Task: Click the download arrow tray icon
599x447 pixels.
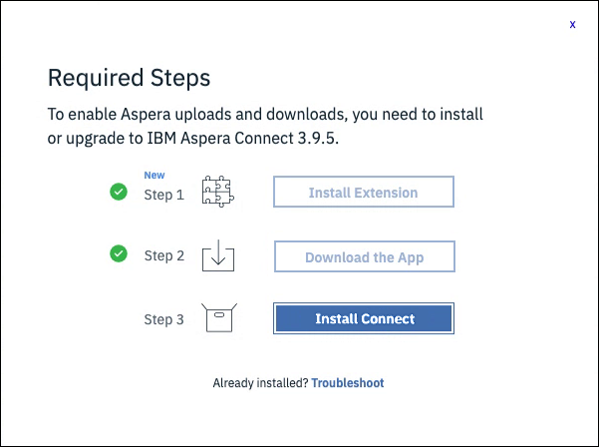Action: [x=218, y=255]
